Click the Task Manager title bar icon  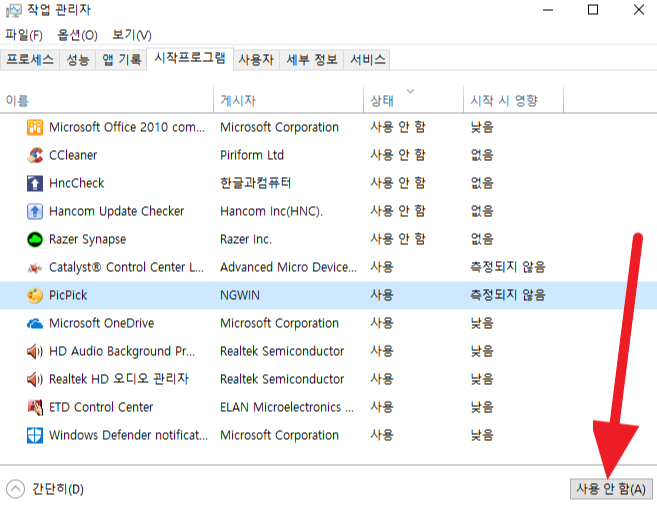point(13,10)
